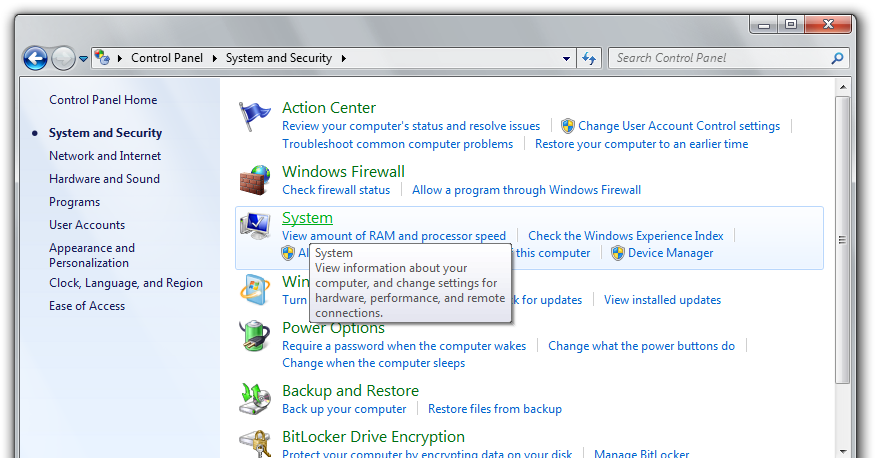Click Change when the computer sleeps
This screenshot has height=458, width=875.
[373, 363]
